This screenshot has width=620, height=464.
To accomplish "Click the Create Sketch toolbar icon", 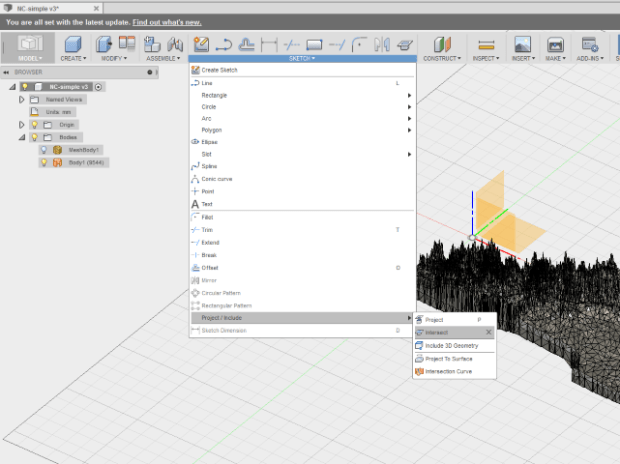I will pyautogui.click(x=201, y=44).
